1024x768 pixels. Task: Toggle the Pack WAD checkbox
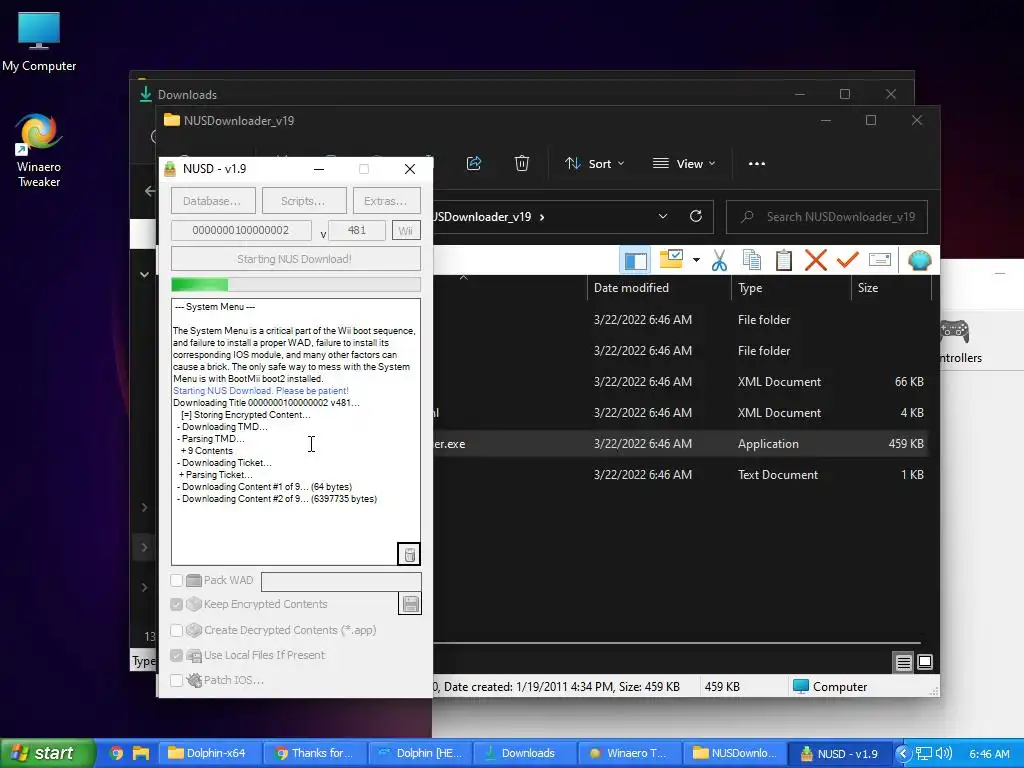pos(176,581)
